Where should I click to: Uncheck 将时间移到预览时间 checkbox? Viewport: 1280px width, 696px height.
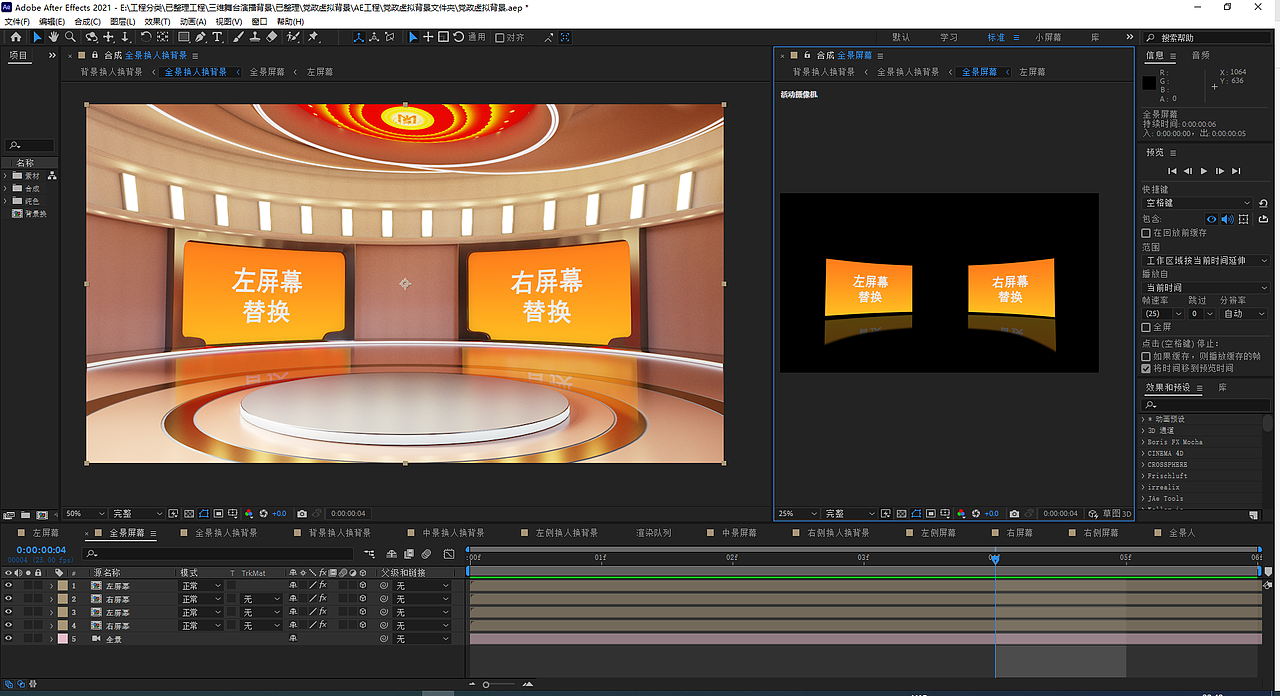(x=1146, y=368)
